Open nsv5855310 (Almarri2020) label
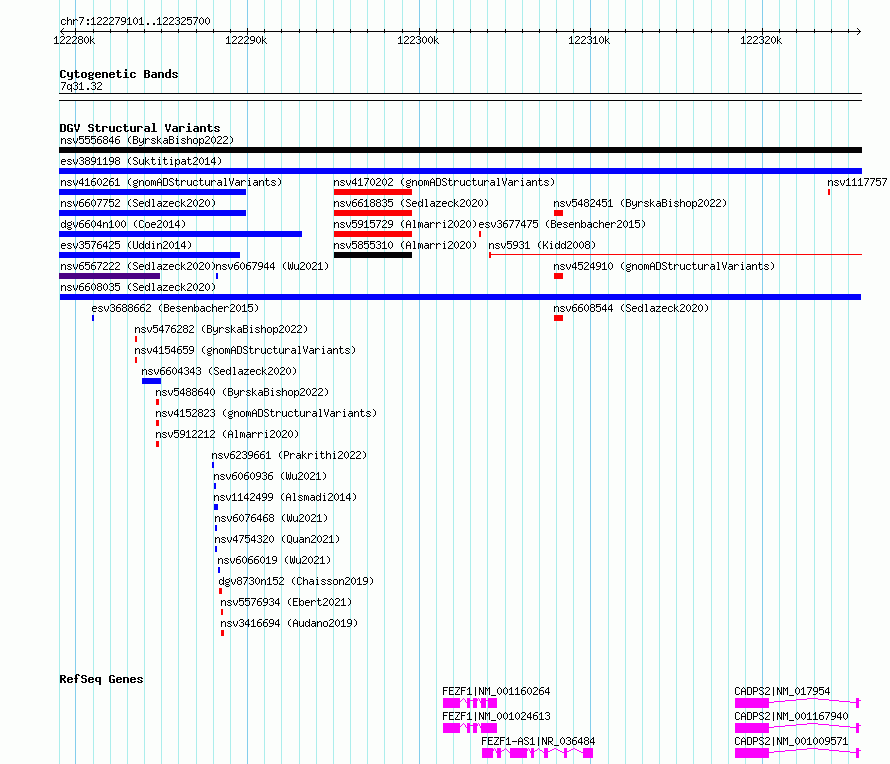The height and width of the screenshot is (764, 890). point(405,245)
